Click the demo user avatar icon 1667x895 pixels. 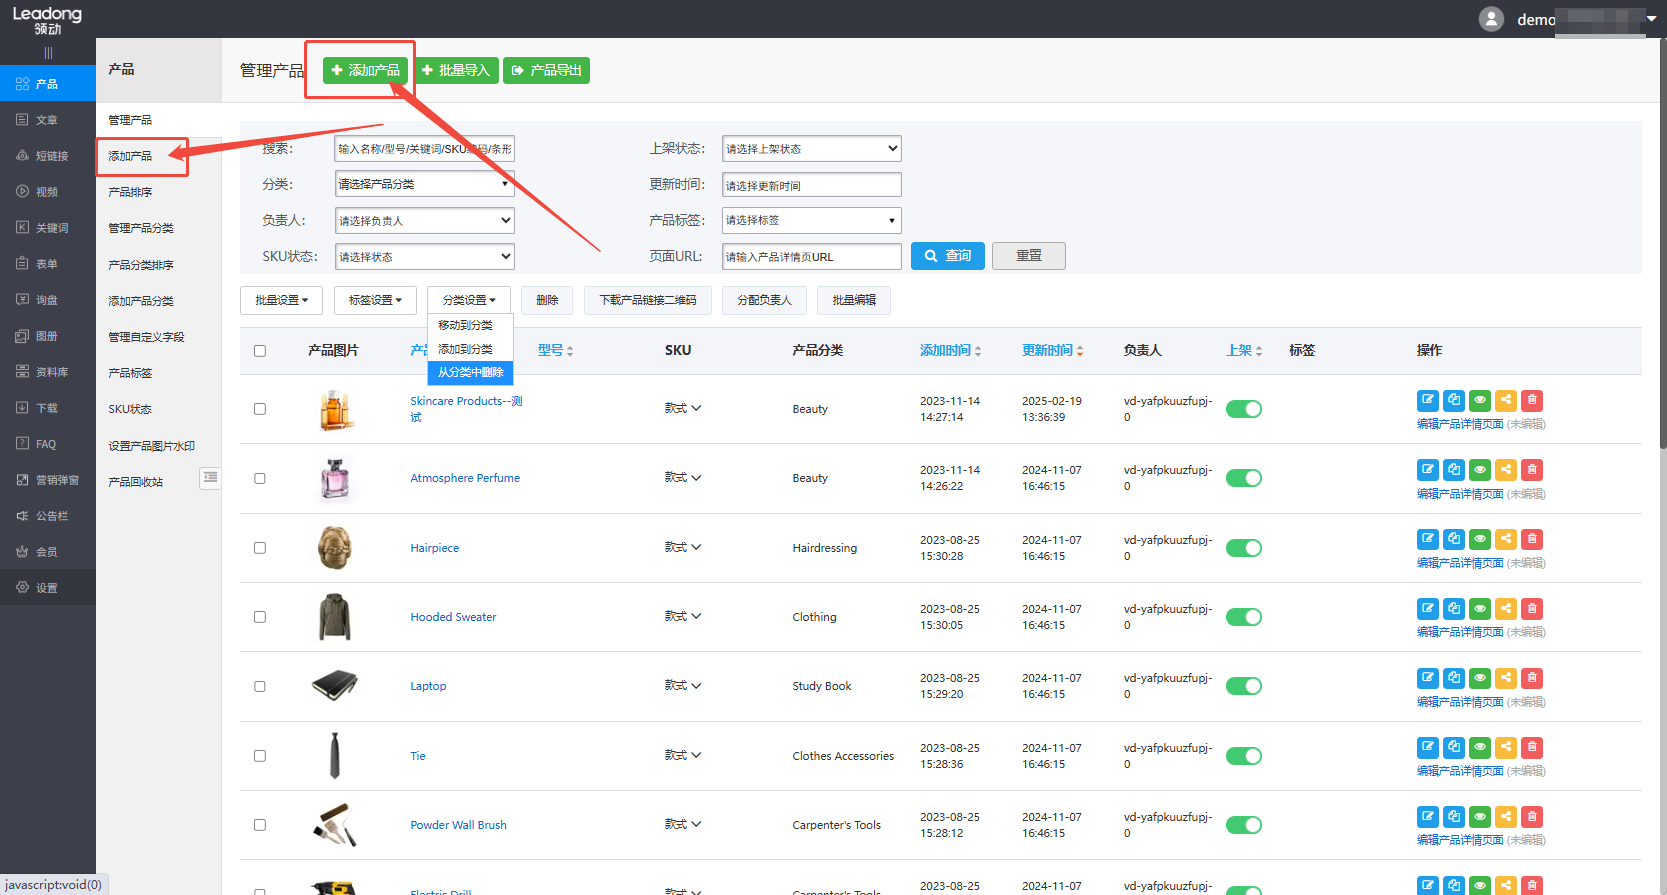(x=1490, y=19)
